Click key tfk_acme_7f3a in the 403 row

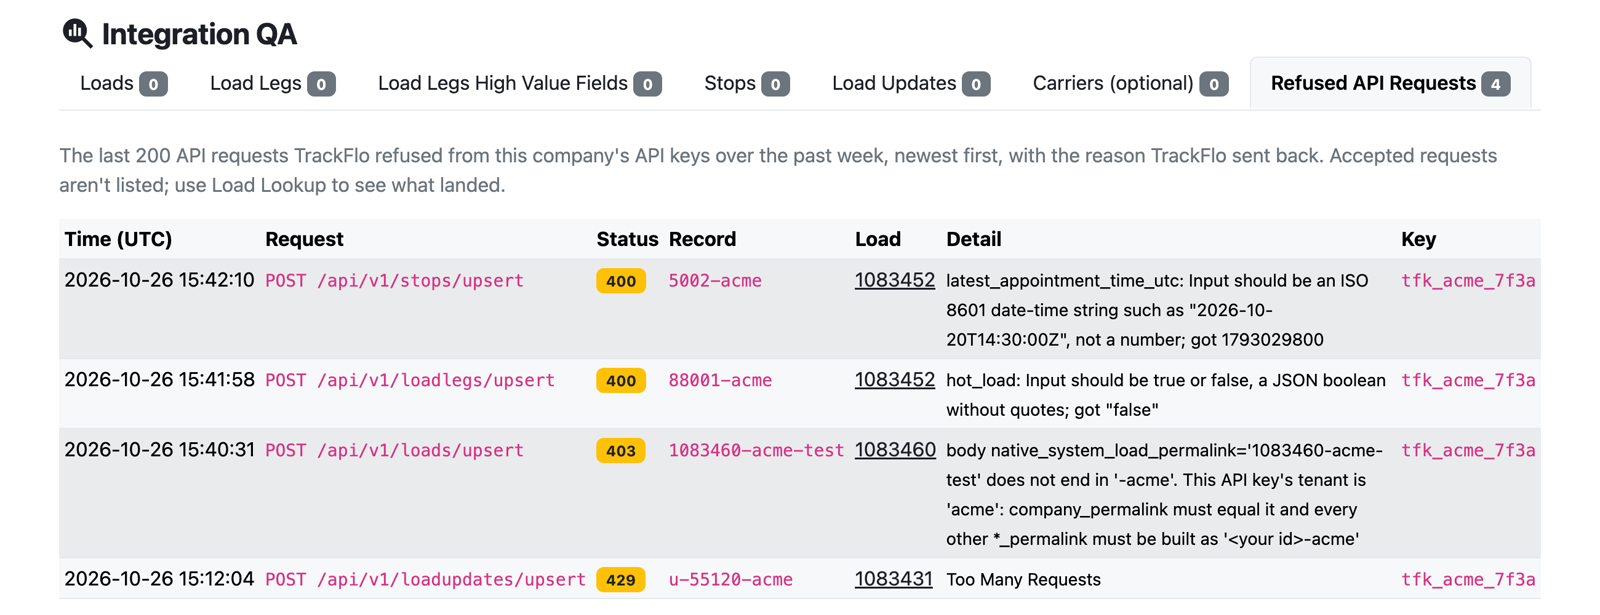tap(1468, 450)
